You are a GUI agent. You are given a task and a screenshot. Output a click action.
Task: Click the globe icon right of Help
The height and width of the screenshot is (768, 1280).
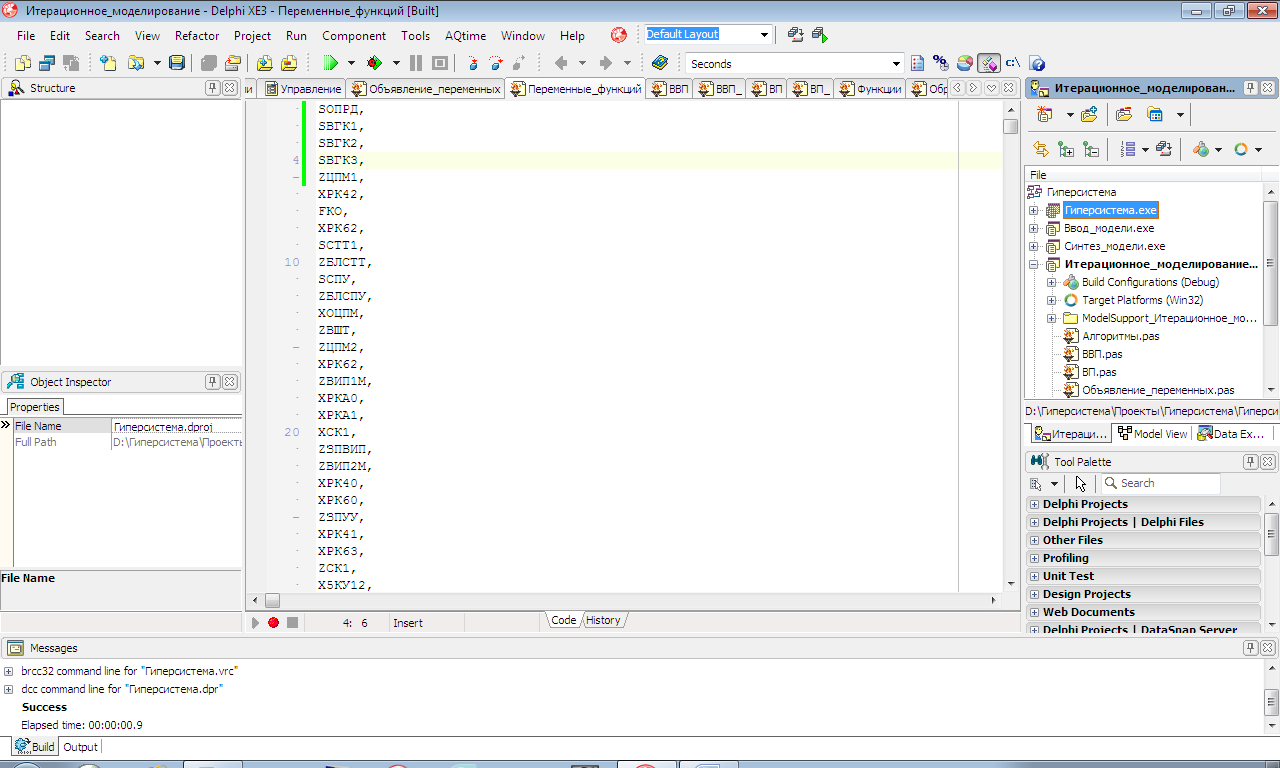(619, 35)
